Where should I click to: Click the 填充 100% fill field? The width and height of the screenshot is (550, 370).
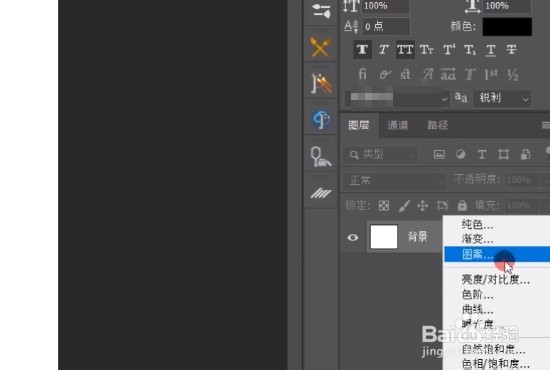click(x=521, y=206)
